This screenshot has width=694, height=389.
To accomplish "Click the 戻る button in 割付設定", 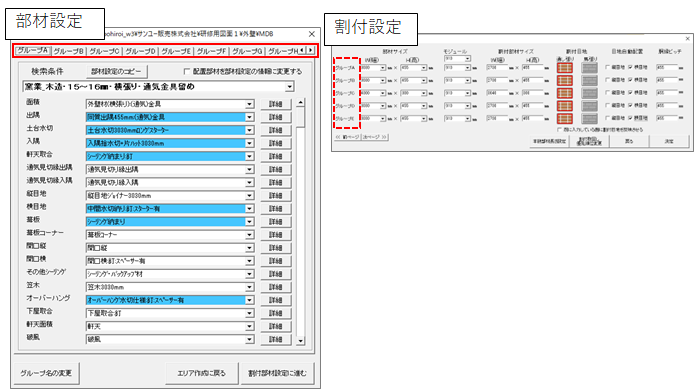I will point(629,141).
